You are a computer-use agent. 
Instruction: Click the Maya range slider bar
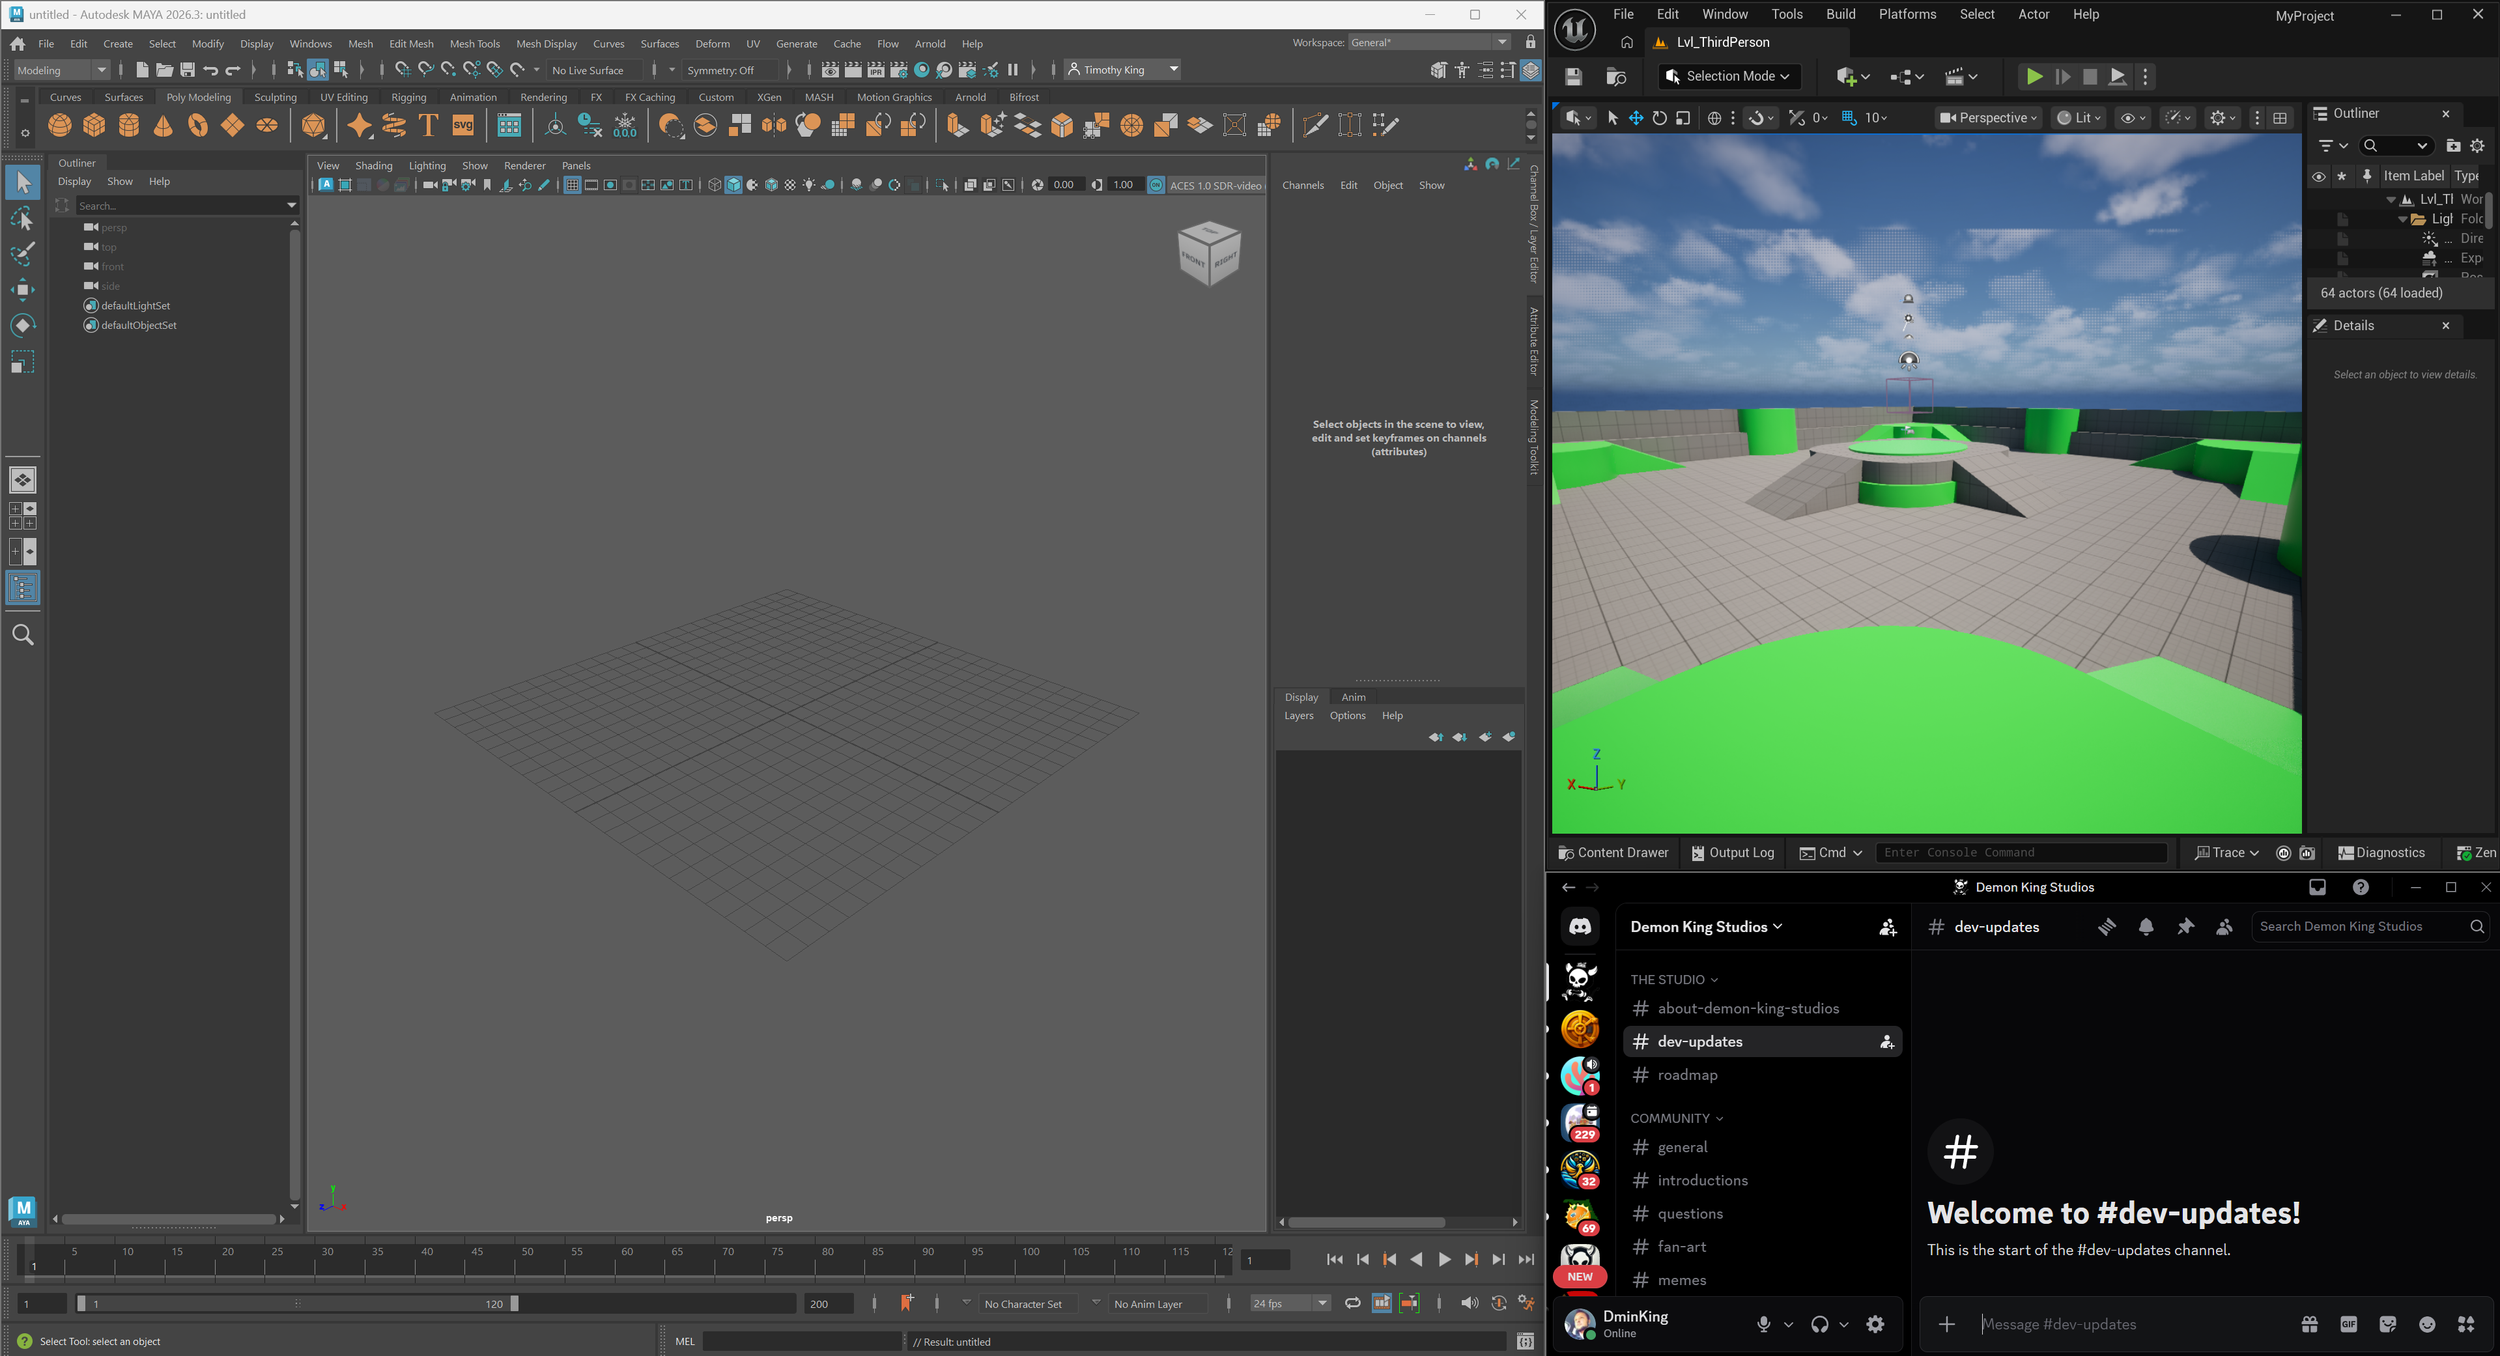tap(297, 1304)
